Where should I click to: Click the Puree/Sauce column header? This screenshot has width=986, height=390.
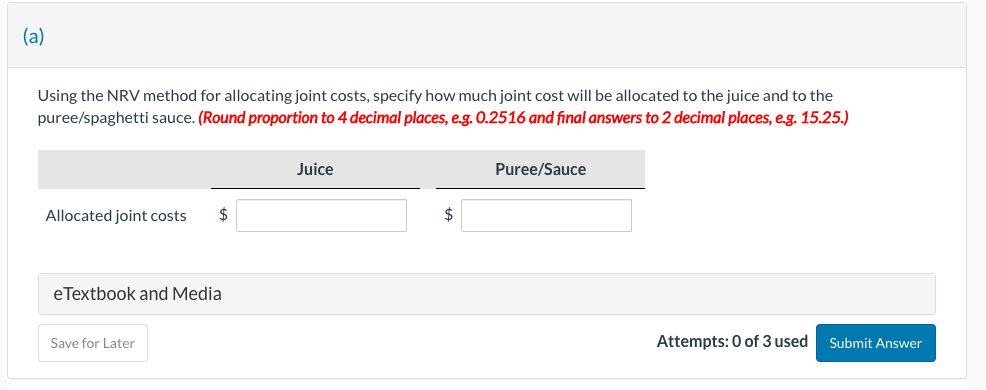click(541, 169)
